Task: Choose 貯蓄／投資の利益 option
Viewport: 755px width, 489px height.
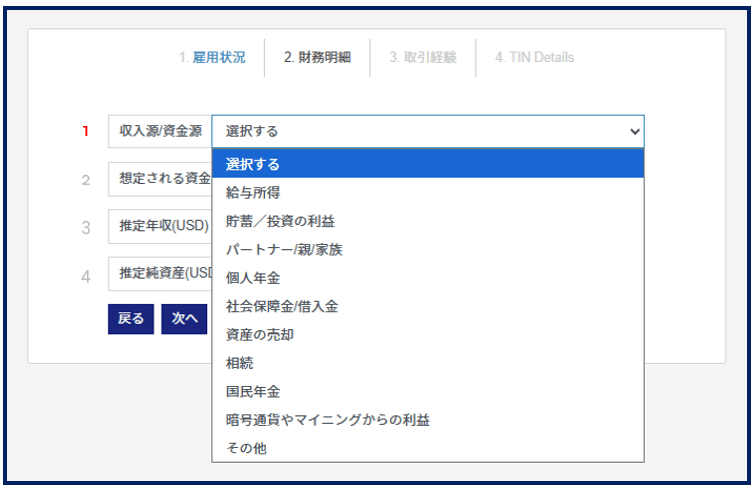Action: point(280,221)
